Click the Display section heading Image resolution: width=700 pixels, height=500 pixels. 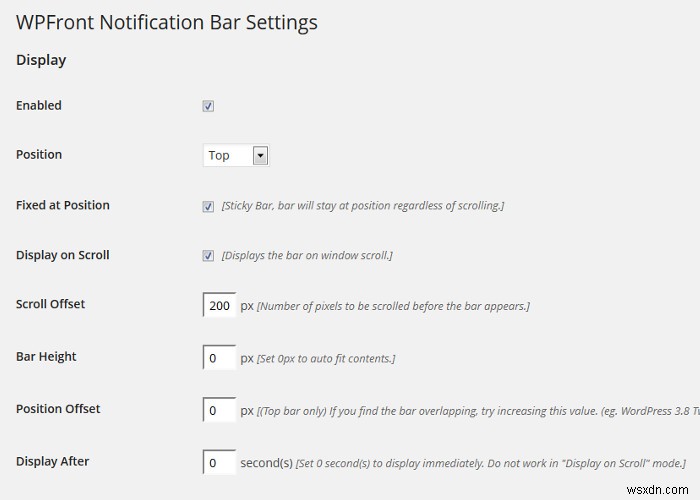tap(41, 60)
